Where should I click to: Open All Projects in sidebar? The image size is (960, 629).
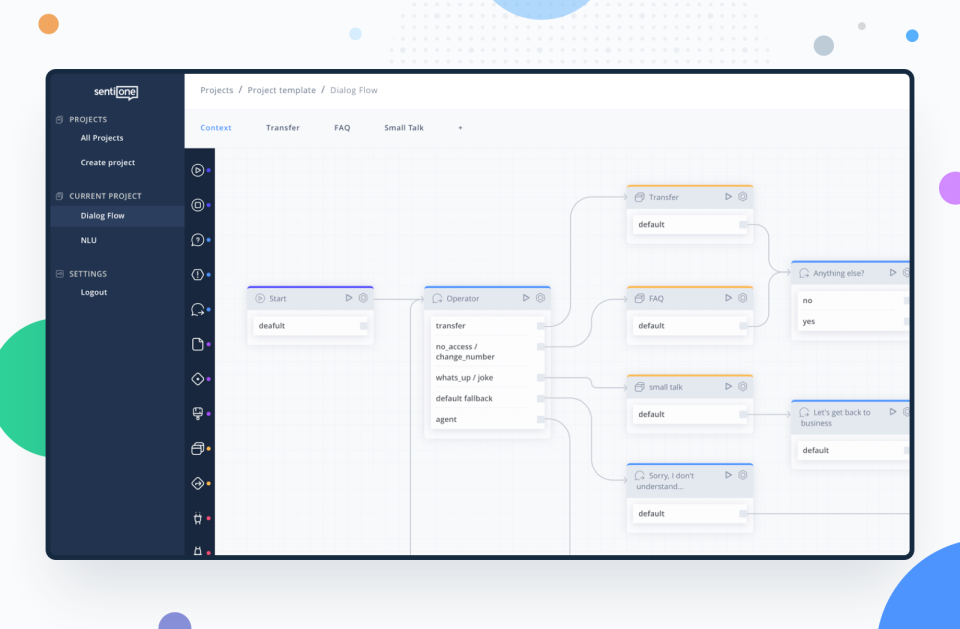102,138
